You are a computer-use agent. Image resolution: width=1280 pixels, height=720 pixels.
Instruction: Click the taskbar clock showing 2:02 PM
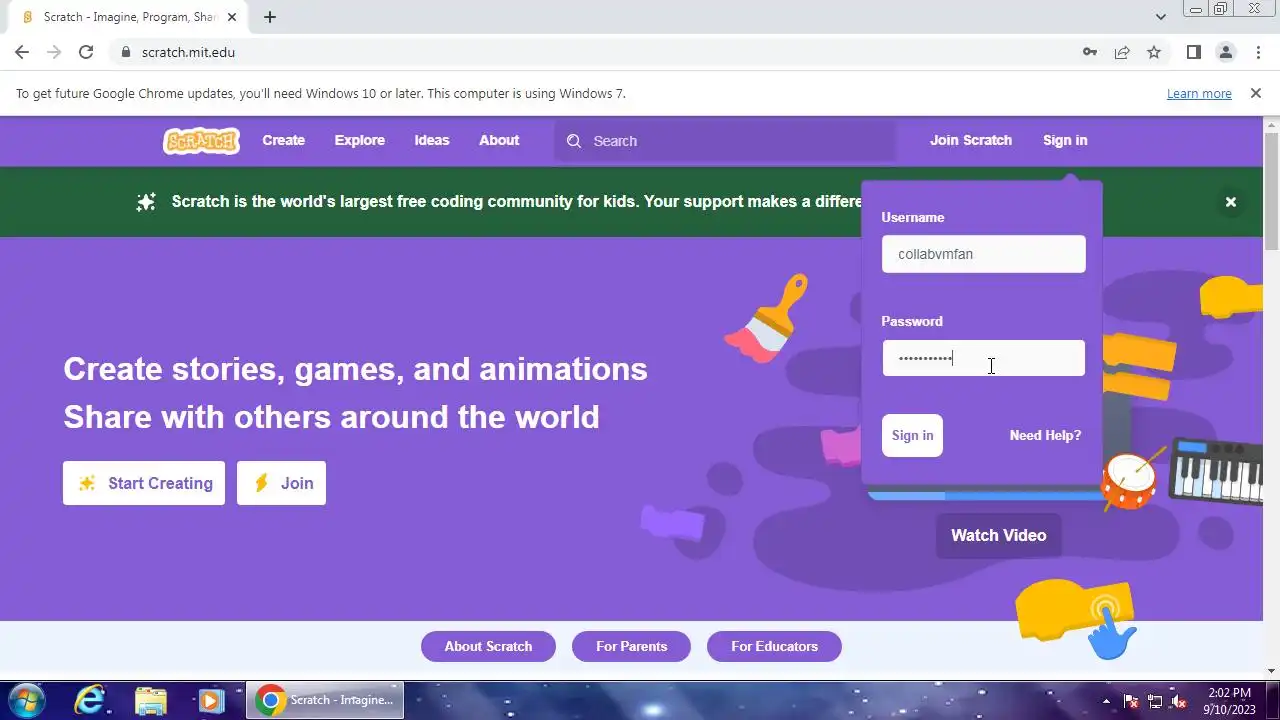coord(1229,701)
